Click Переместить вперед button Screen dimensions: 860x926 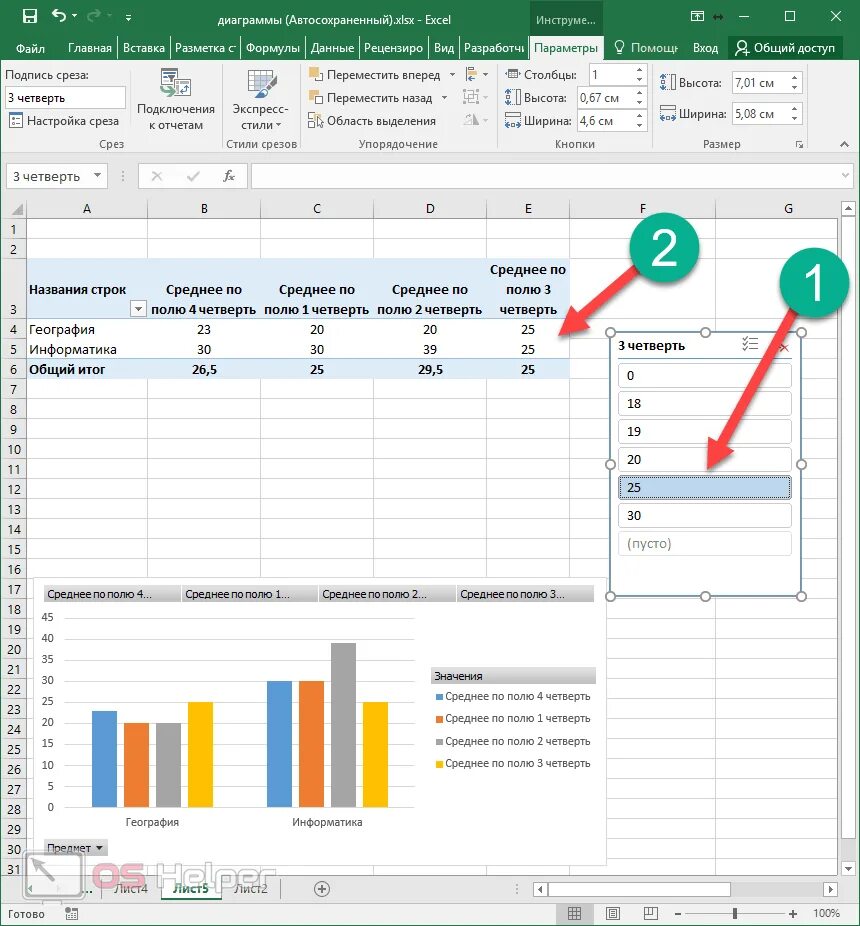click(x=375, y=75)
